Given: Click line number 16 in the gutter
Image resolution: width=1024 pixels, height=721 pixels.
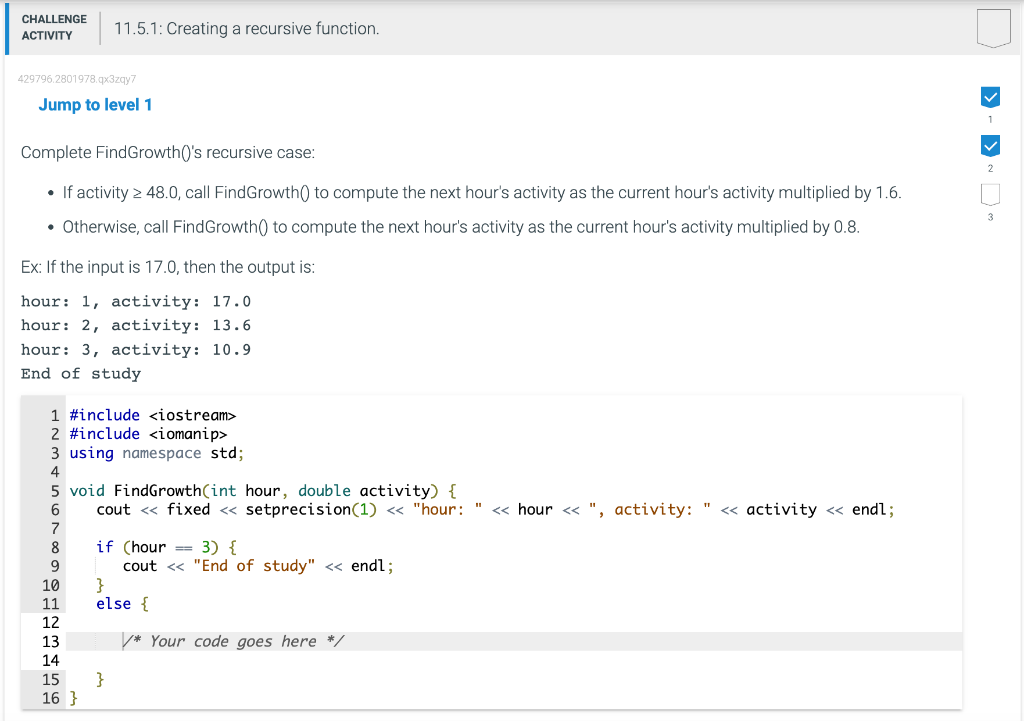Looking at the screenshot, I should coord(50,699).
